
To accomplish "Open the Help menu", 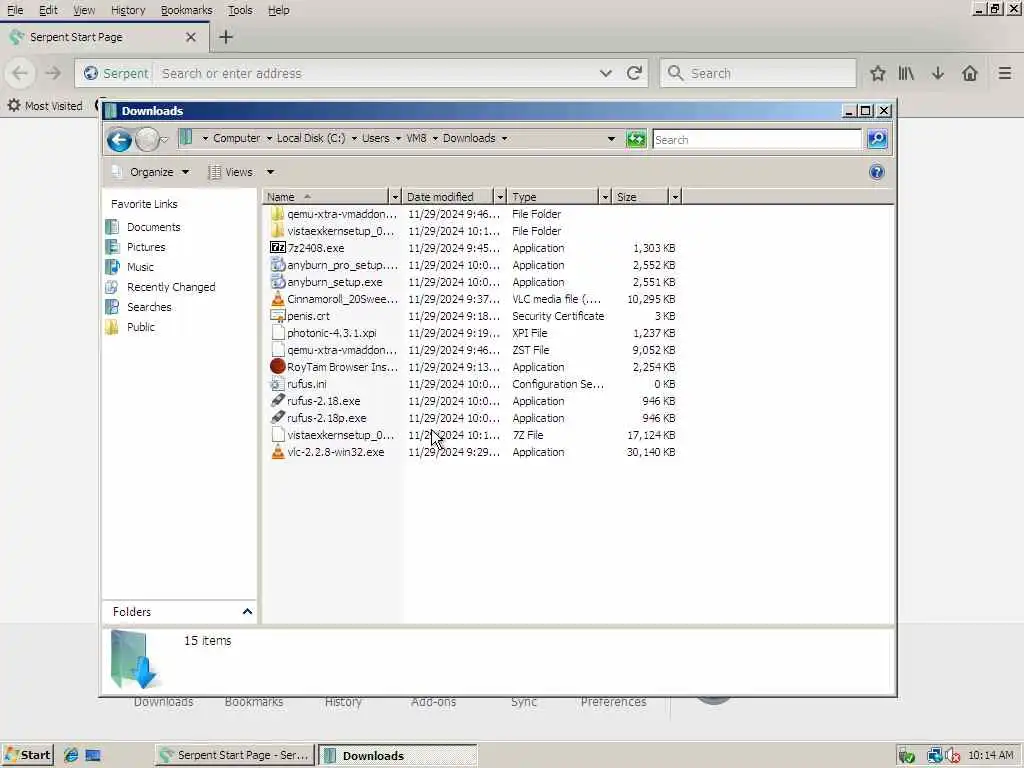I will (x=278, y=10).
